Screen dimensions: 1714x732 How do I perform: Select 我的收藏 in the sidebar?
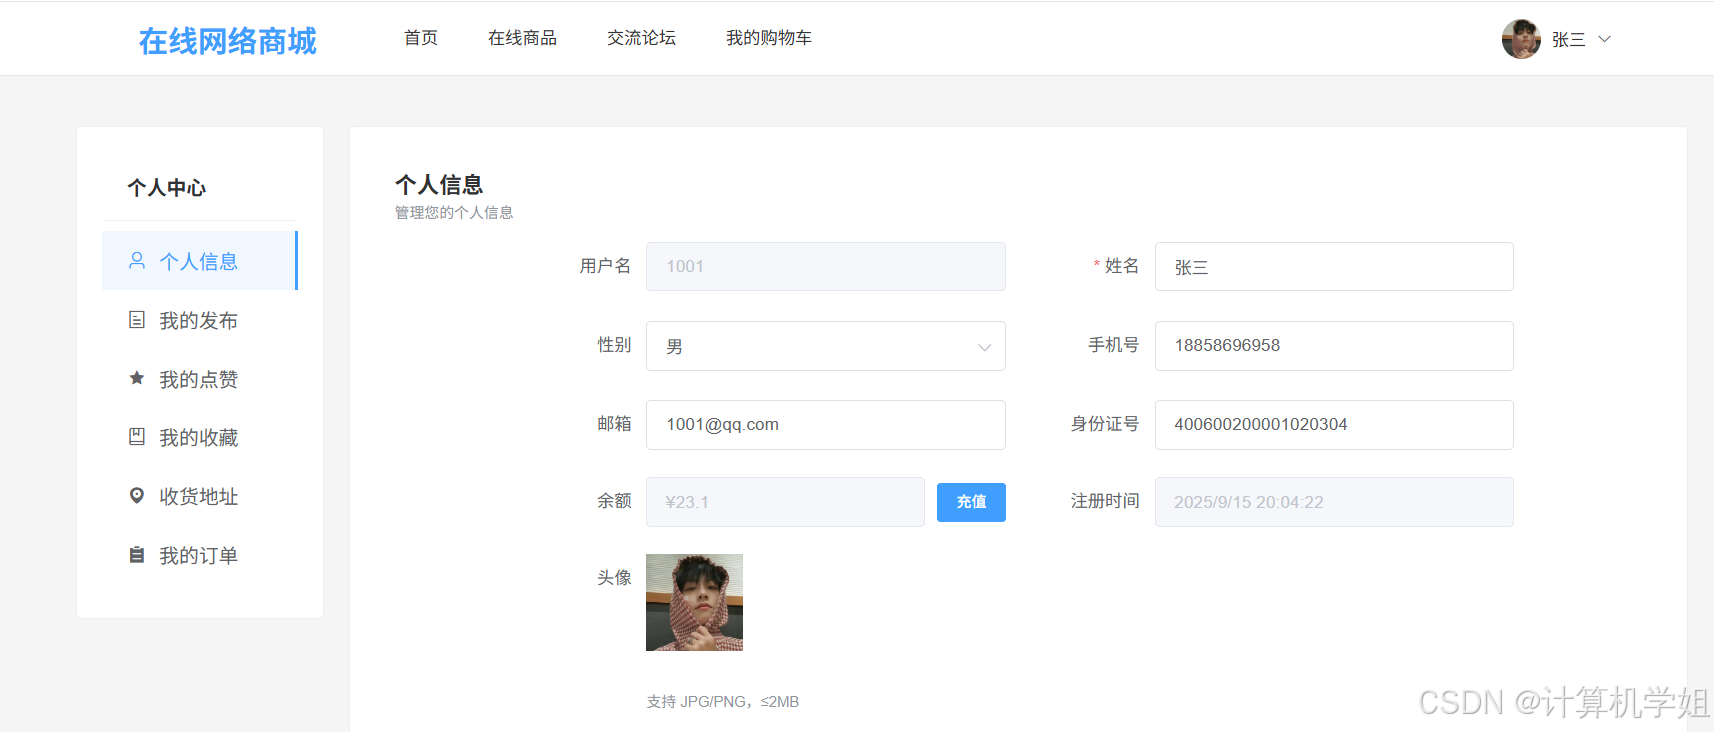[200, 437]
